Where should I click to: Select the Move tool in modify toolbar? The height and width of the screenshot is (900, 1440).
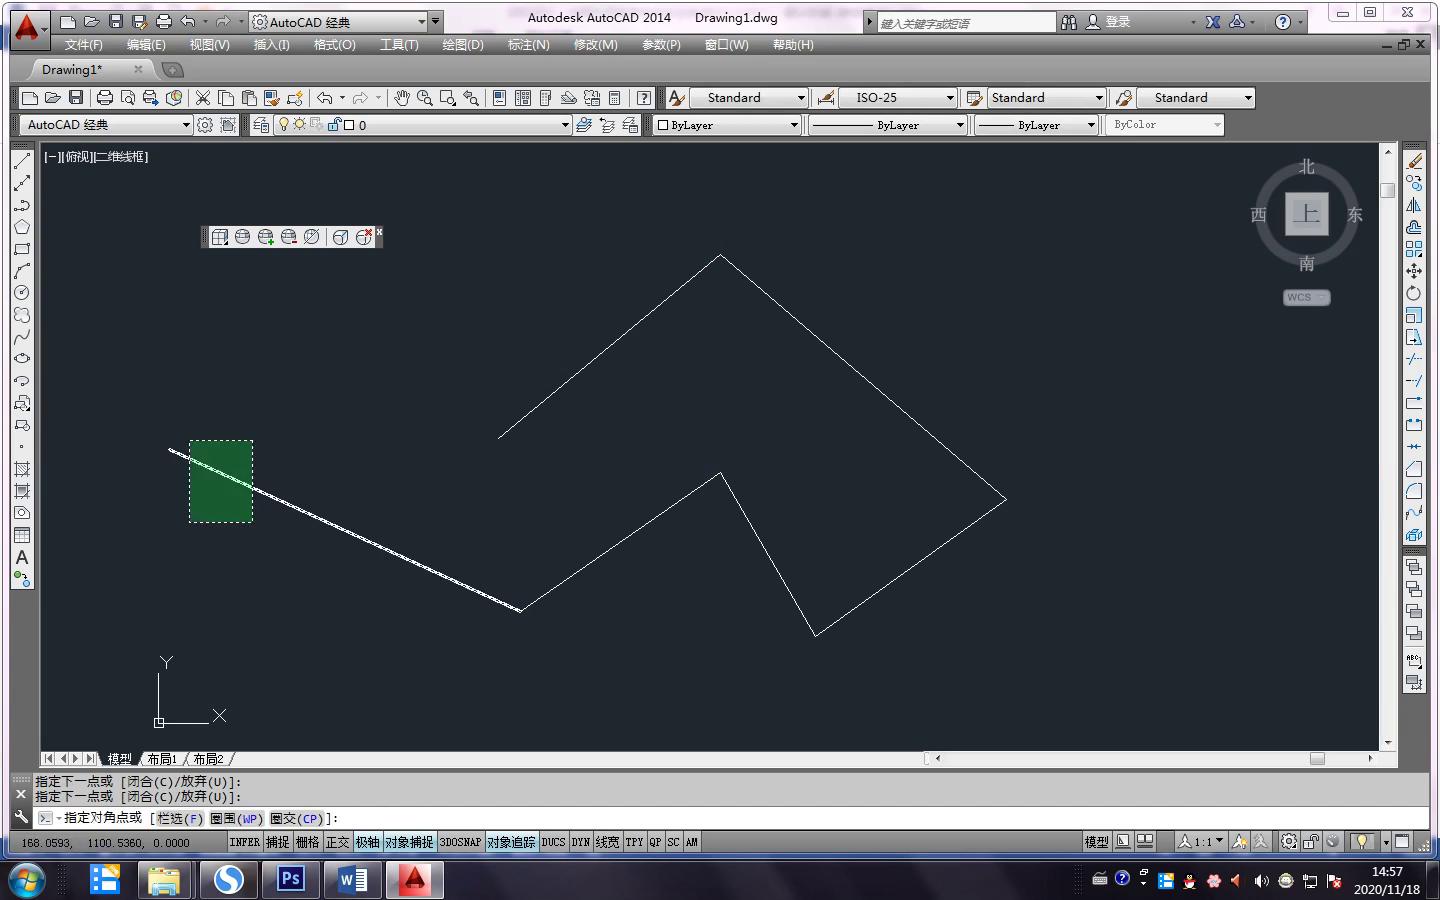pyautogui.click(x=1414, y=271)
